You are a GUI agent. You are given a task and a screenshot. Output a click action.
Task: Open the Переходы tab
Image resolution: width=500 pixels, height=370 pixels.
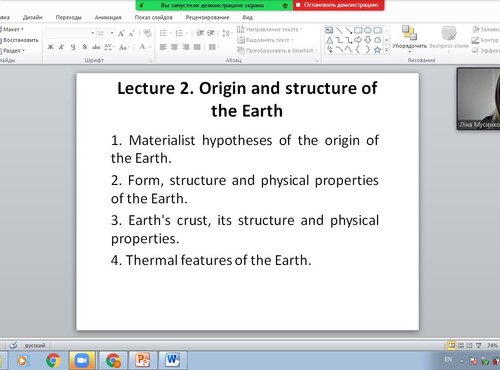[x=68, y=17]
